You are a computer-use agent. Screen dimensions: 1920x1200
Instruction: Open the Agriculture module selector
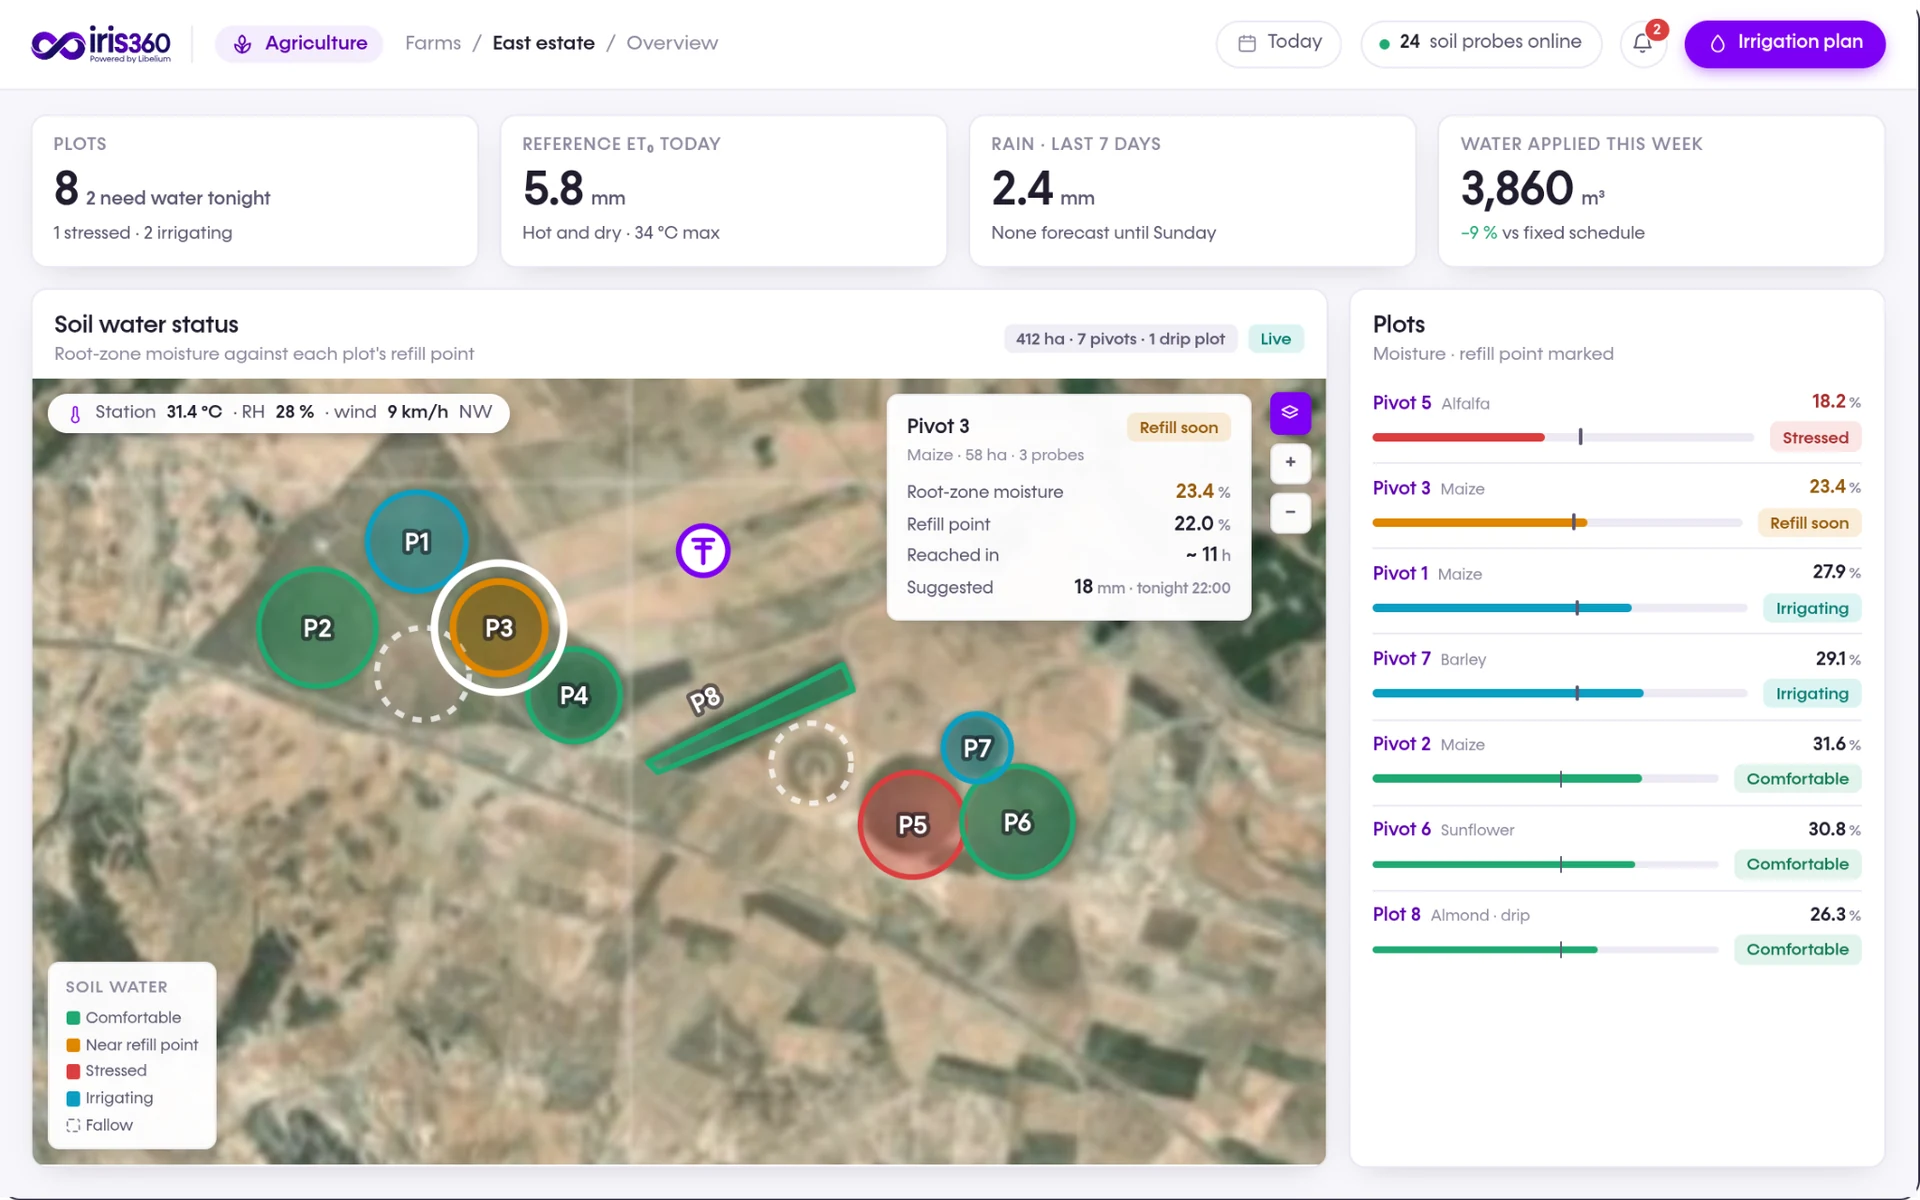300,43
